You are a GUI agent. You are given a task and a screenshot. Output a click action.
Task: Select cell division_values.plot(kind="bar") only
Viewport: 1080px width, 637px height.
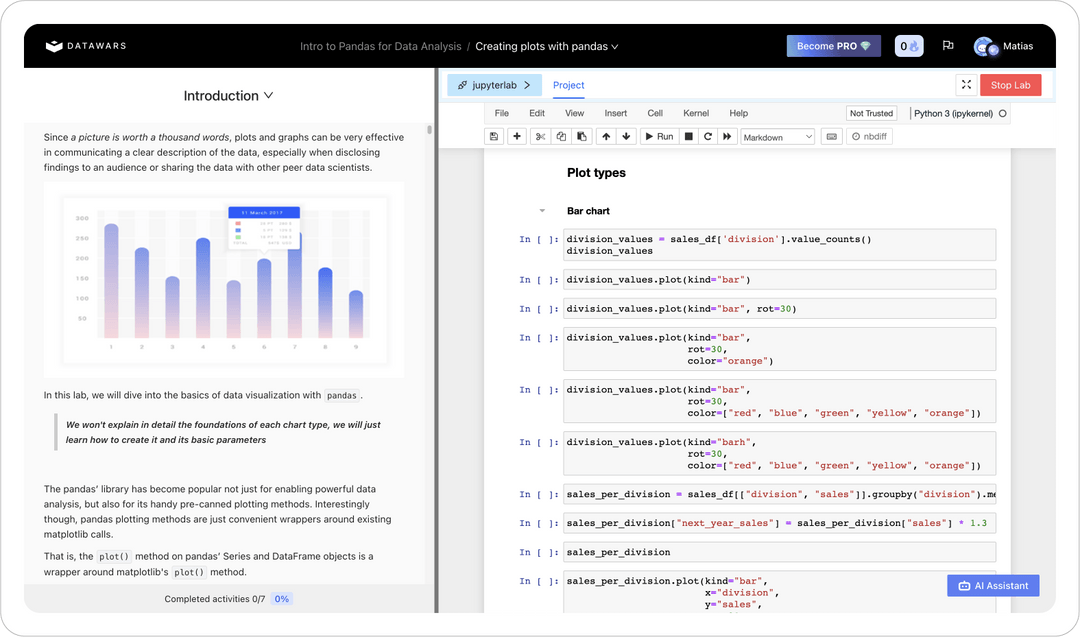pos(779,280)
